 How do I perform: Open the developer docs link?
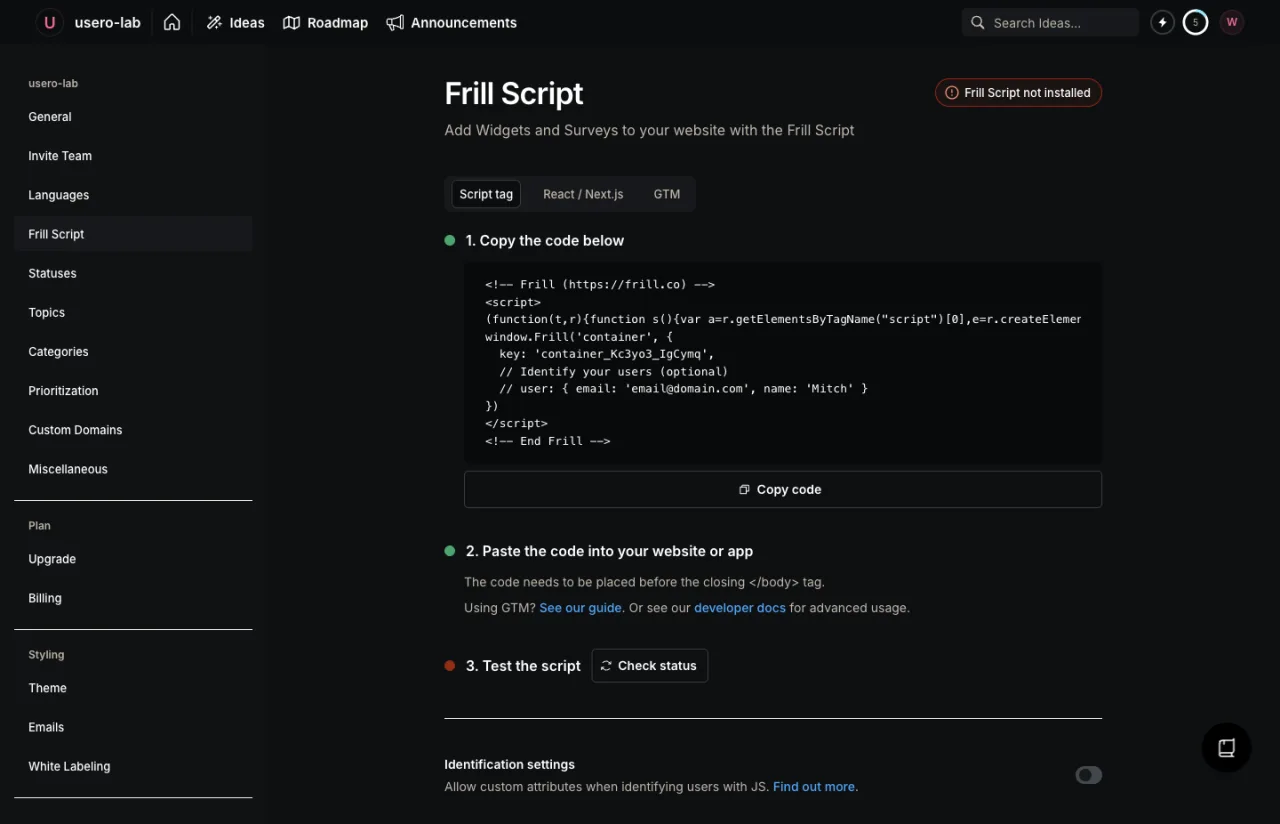(x=740, y=607)
